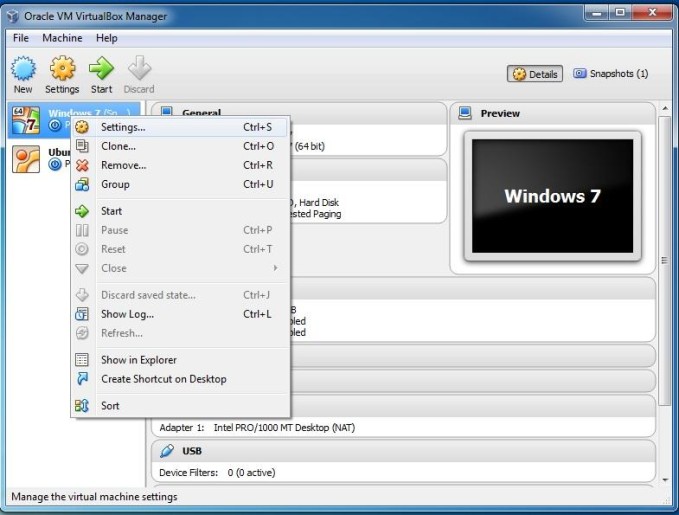Collapse the USB section header

[x=403, y=451]
